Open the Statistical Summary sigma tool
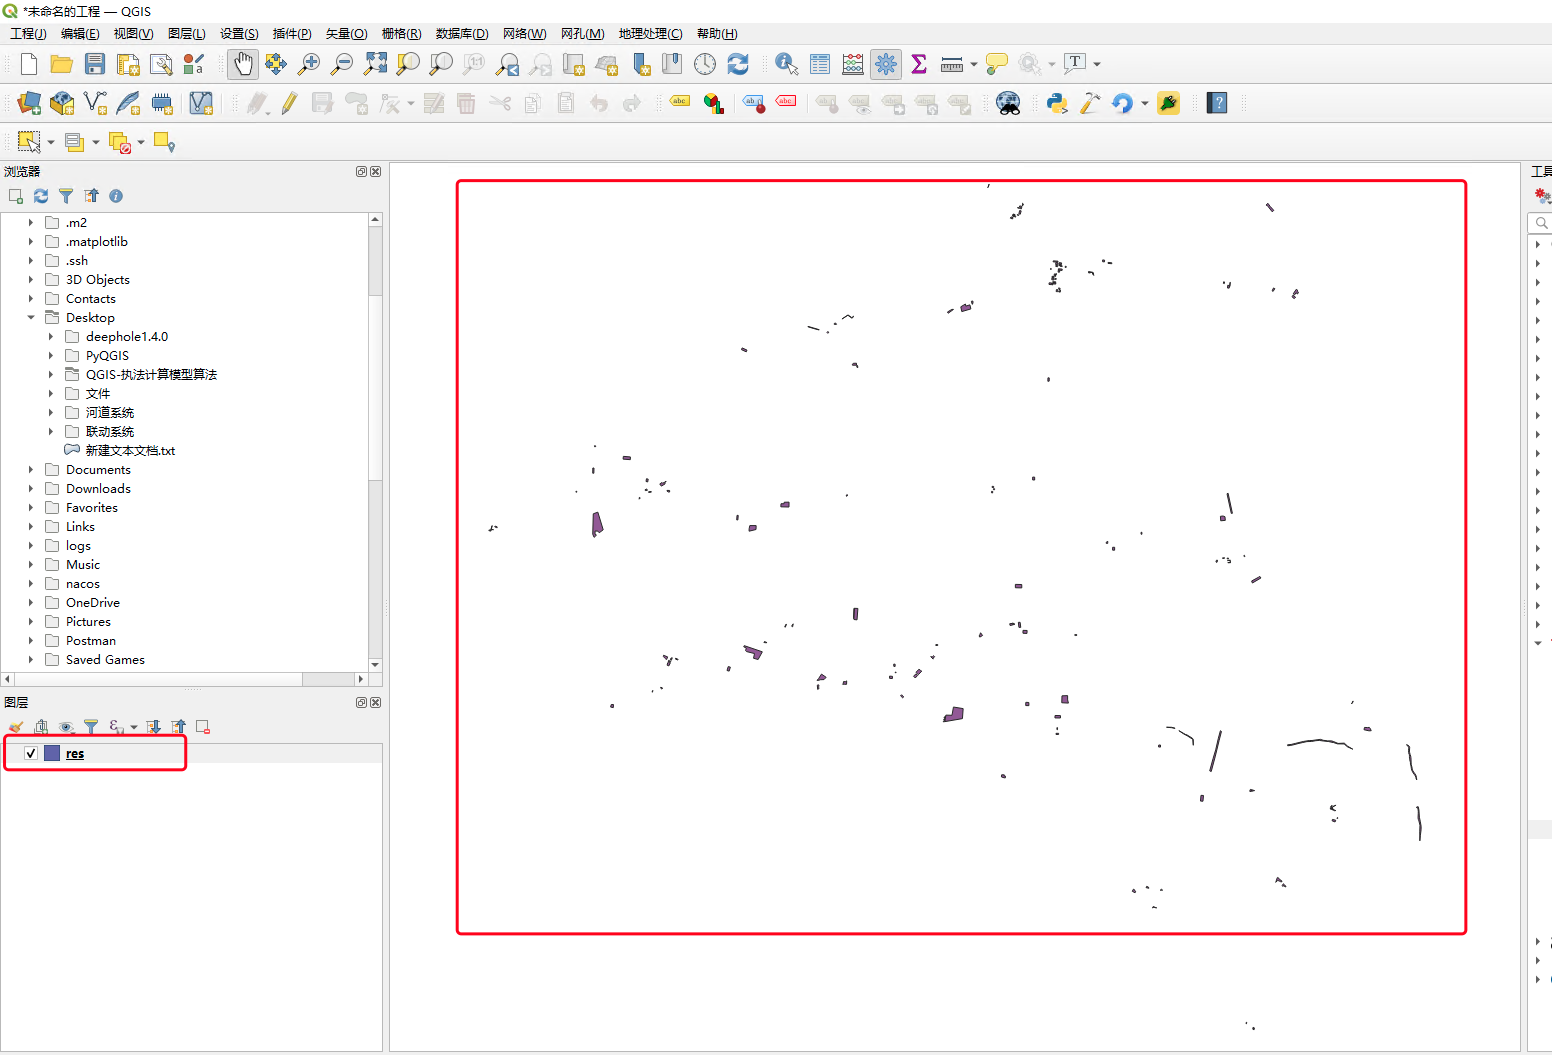This screenshot has height=1055, width=1552. [x=919, y=64]
